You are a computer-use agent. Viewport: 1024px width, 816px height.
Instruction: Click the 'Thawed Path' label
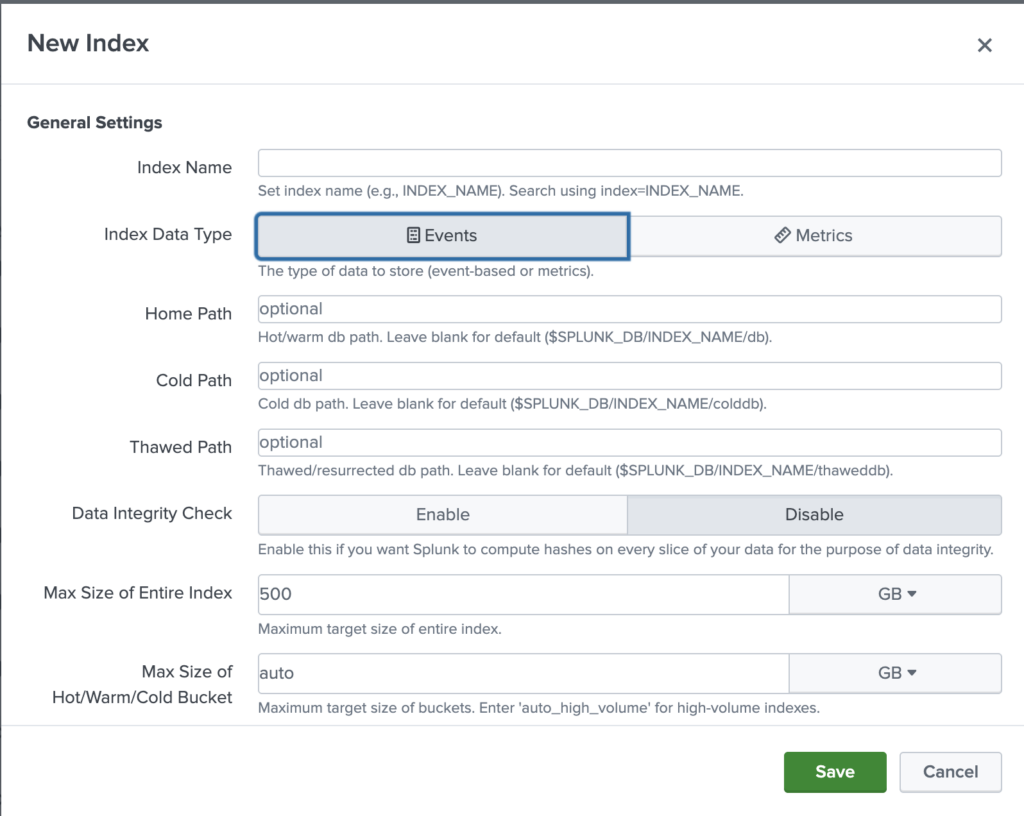click(180, 447)
